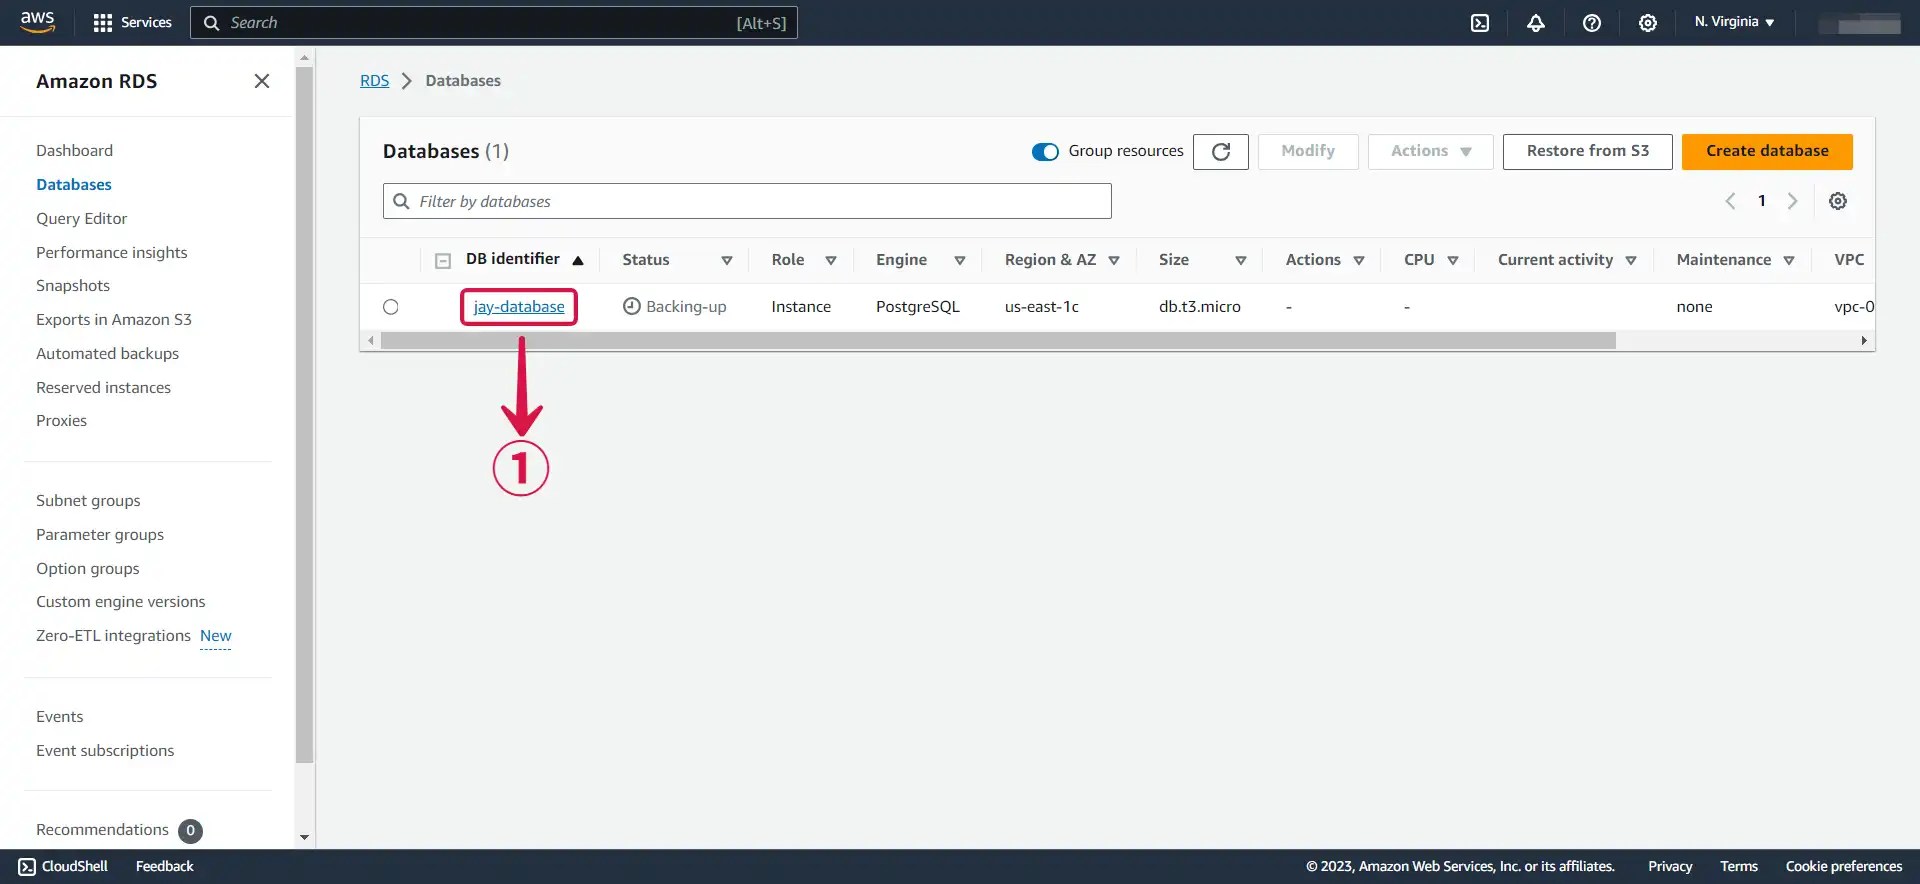This screenshot has height=884, width=1920.
Task: Open the Databases sidebar item
Action: (x=74, y=184)
